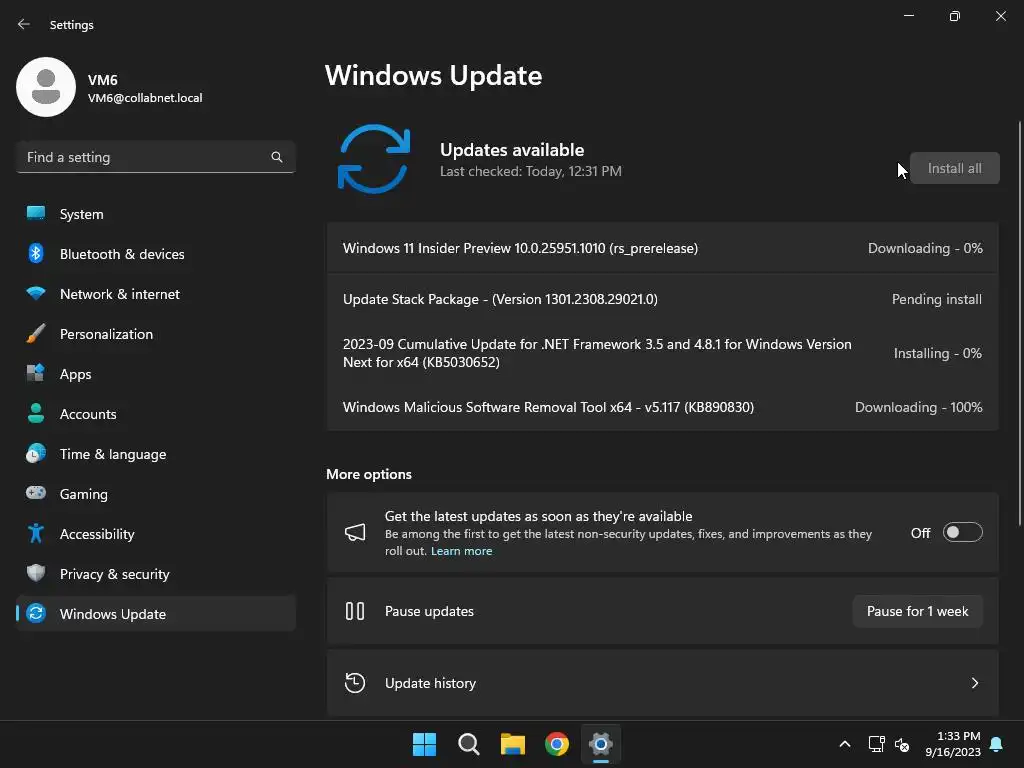Open the Learn more link

[461, 551]
